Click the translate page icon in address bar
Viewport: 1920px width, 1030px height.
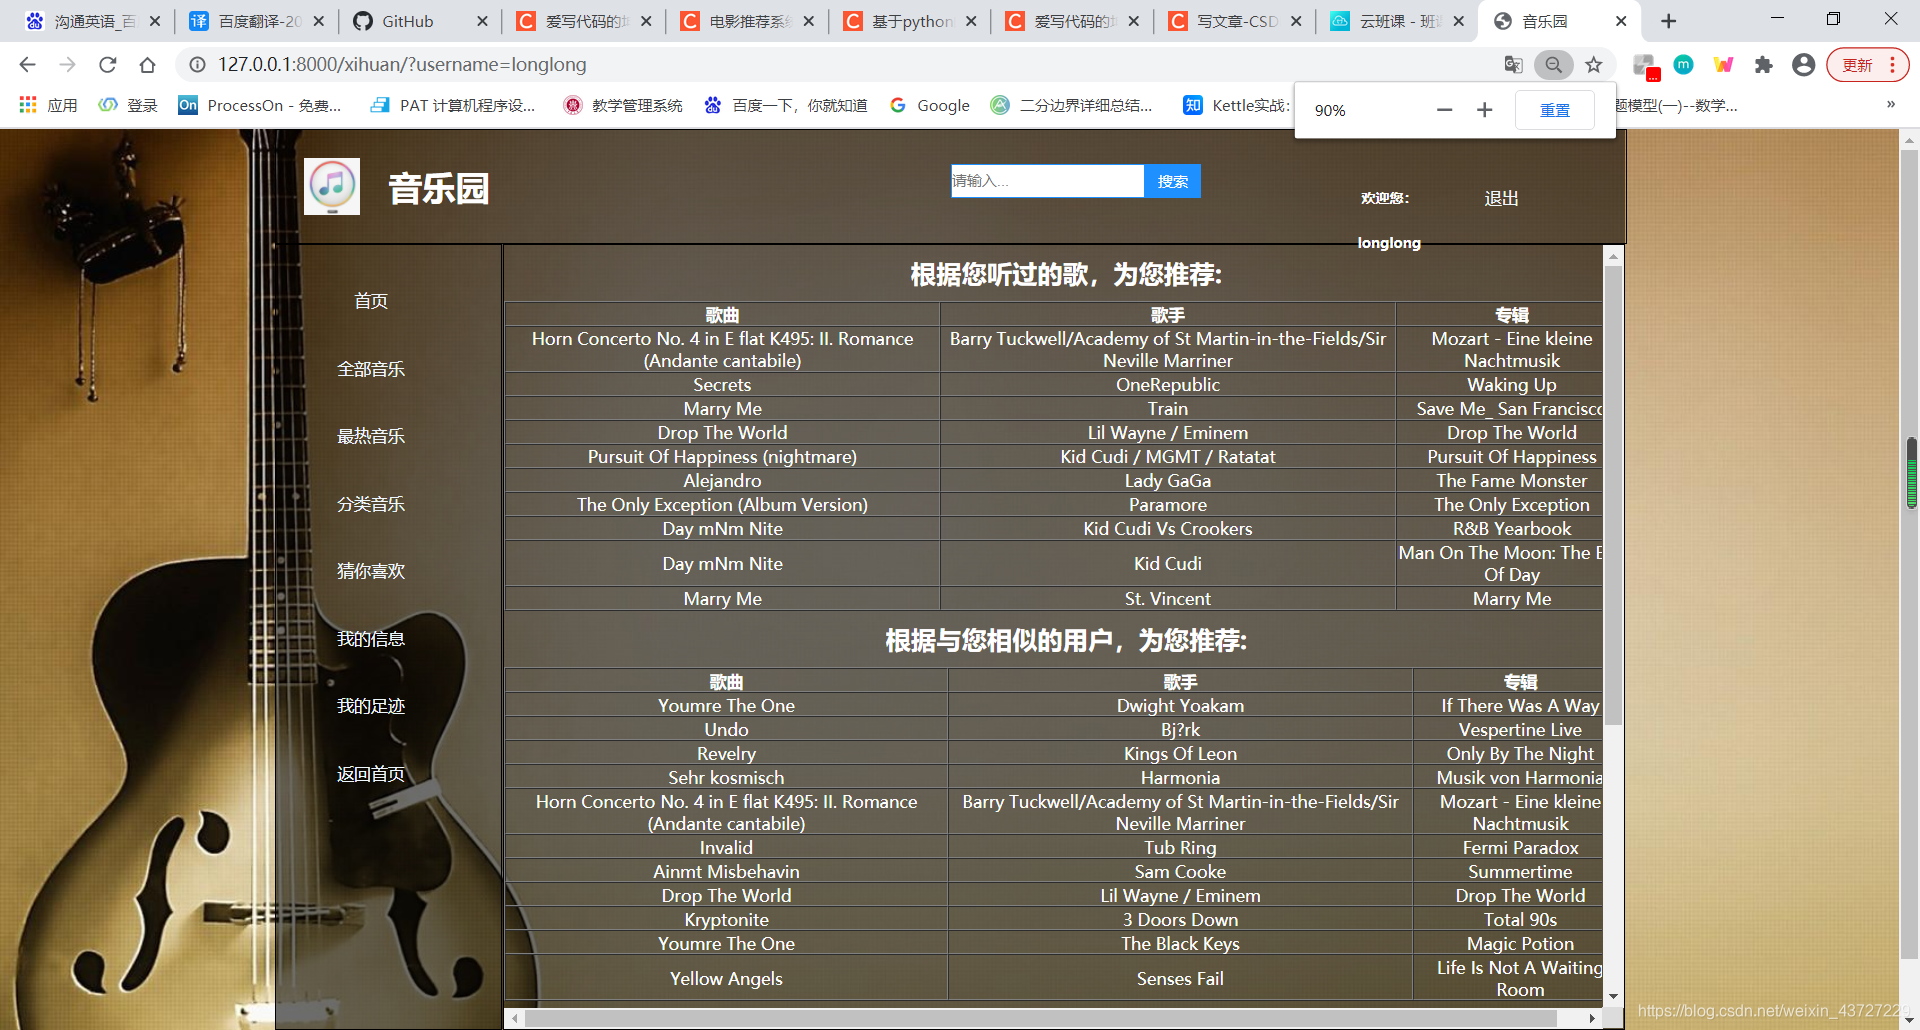pos(1513,65)
